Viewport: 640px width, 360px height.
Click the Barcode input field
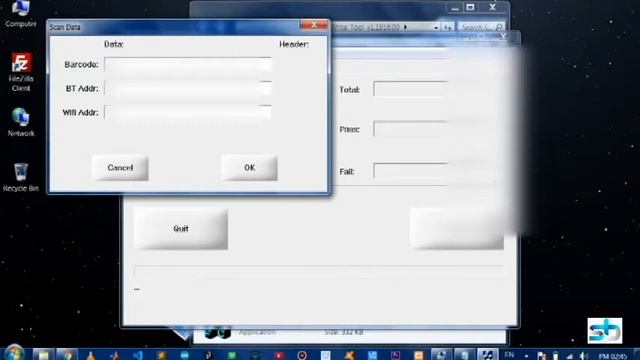pos(188,64)
